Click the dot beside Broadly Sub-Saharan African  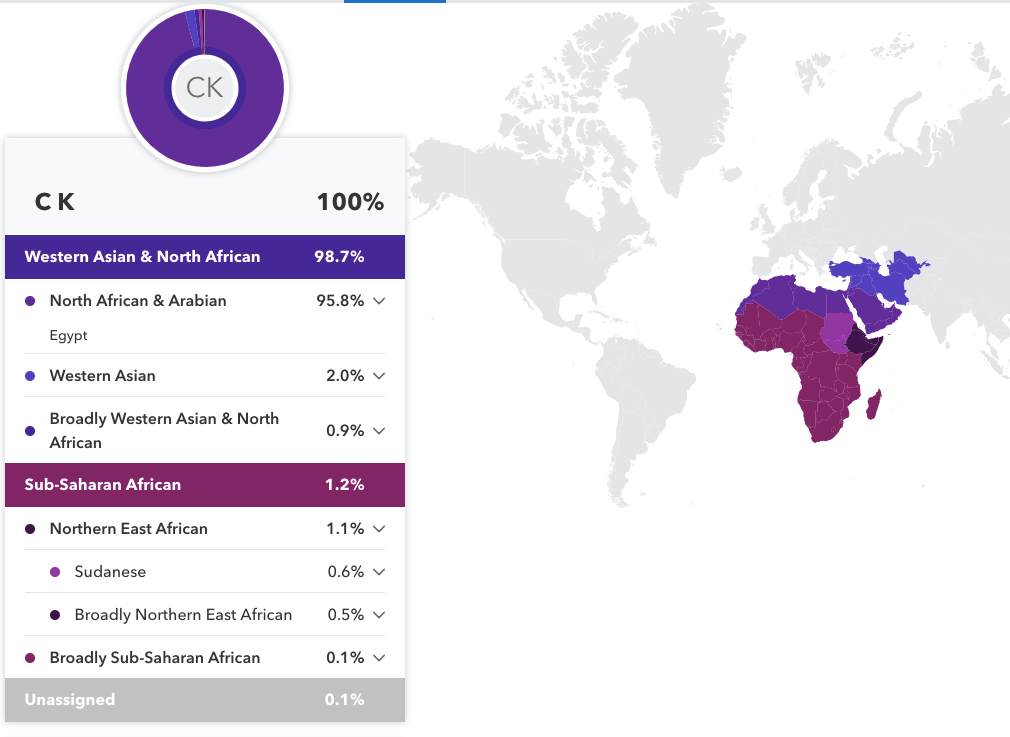32,658
